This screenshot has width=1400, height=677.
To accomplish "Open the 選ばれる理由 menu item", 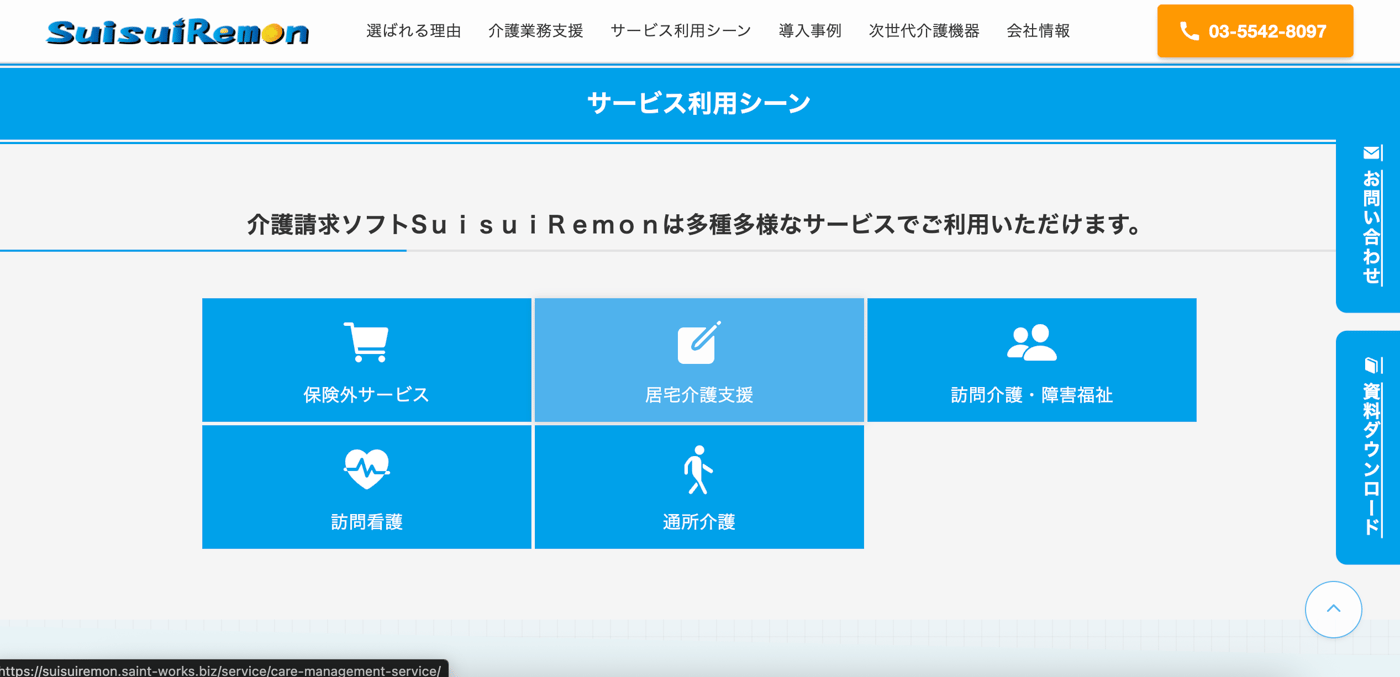I will pos(413,31).
